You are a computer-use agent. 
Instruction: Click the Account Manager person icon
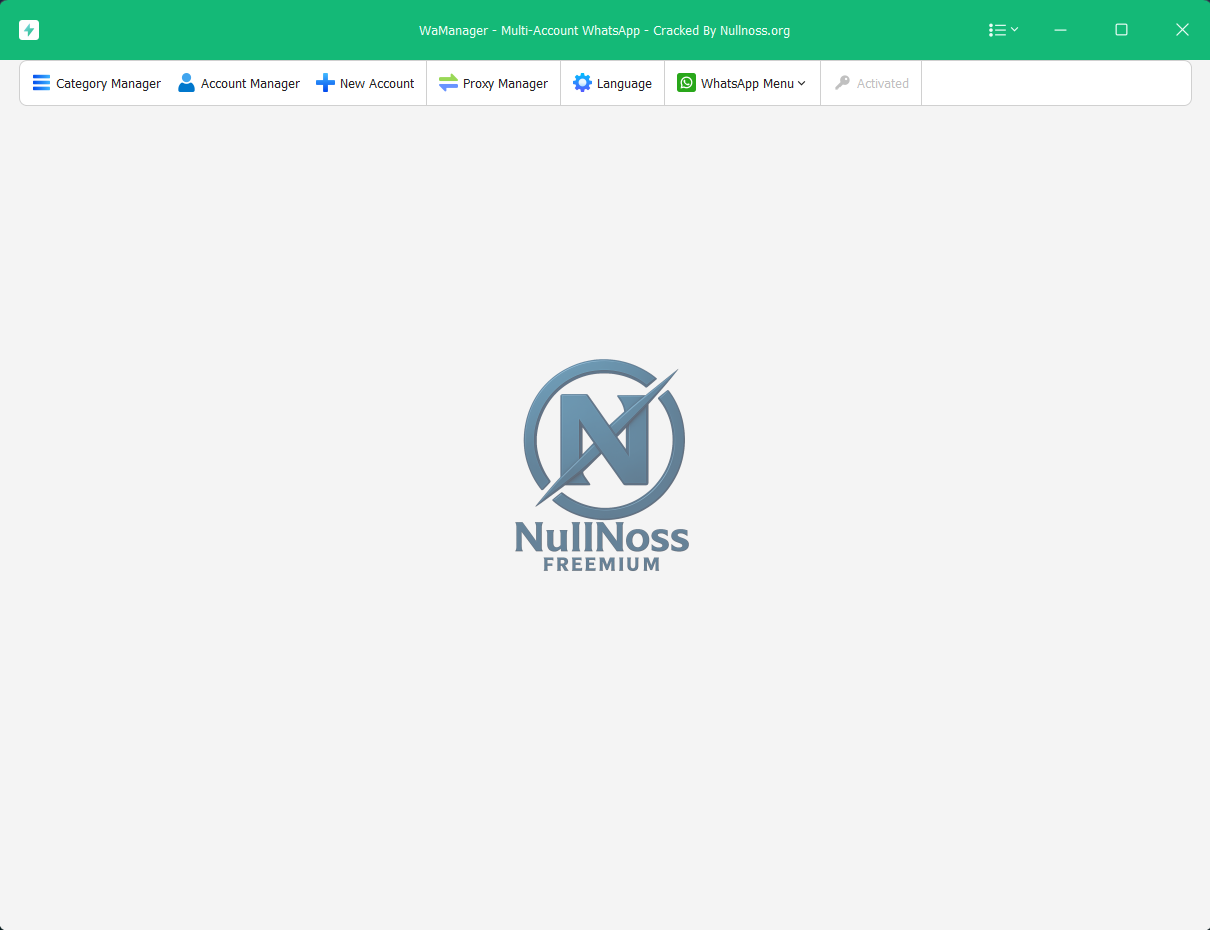click(186, 83)
